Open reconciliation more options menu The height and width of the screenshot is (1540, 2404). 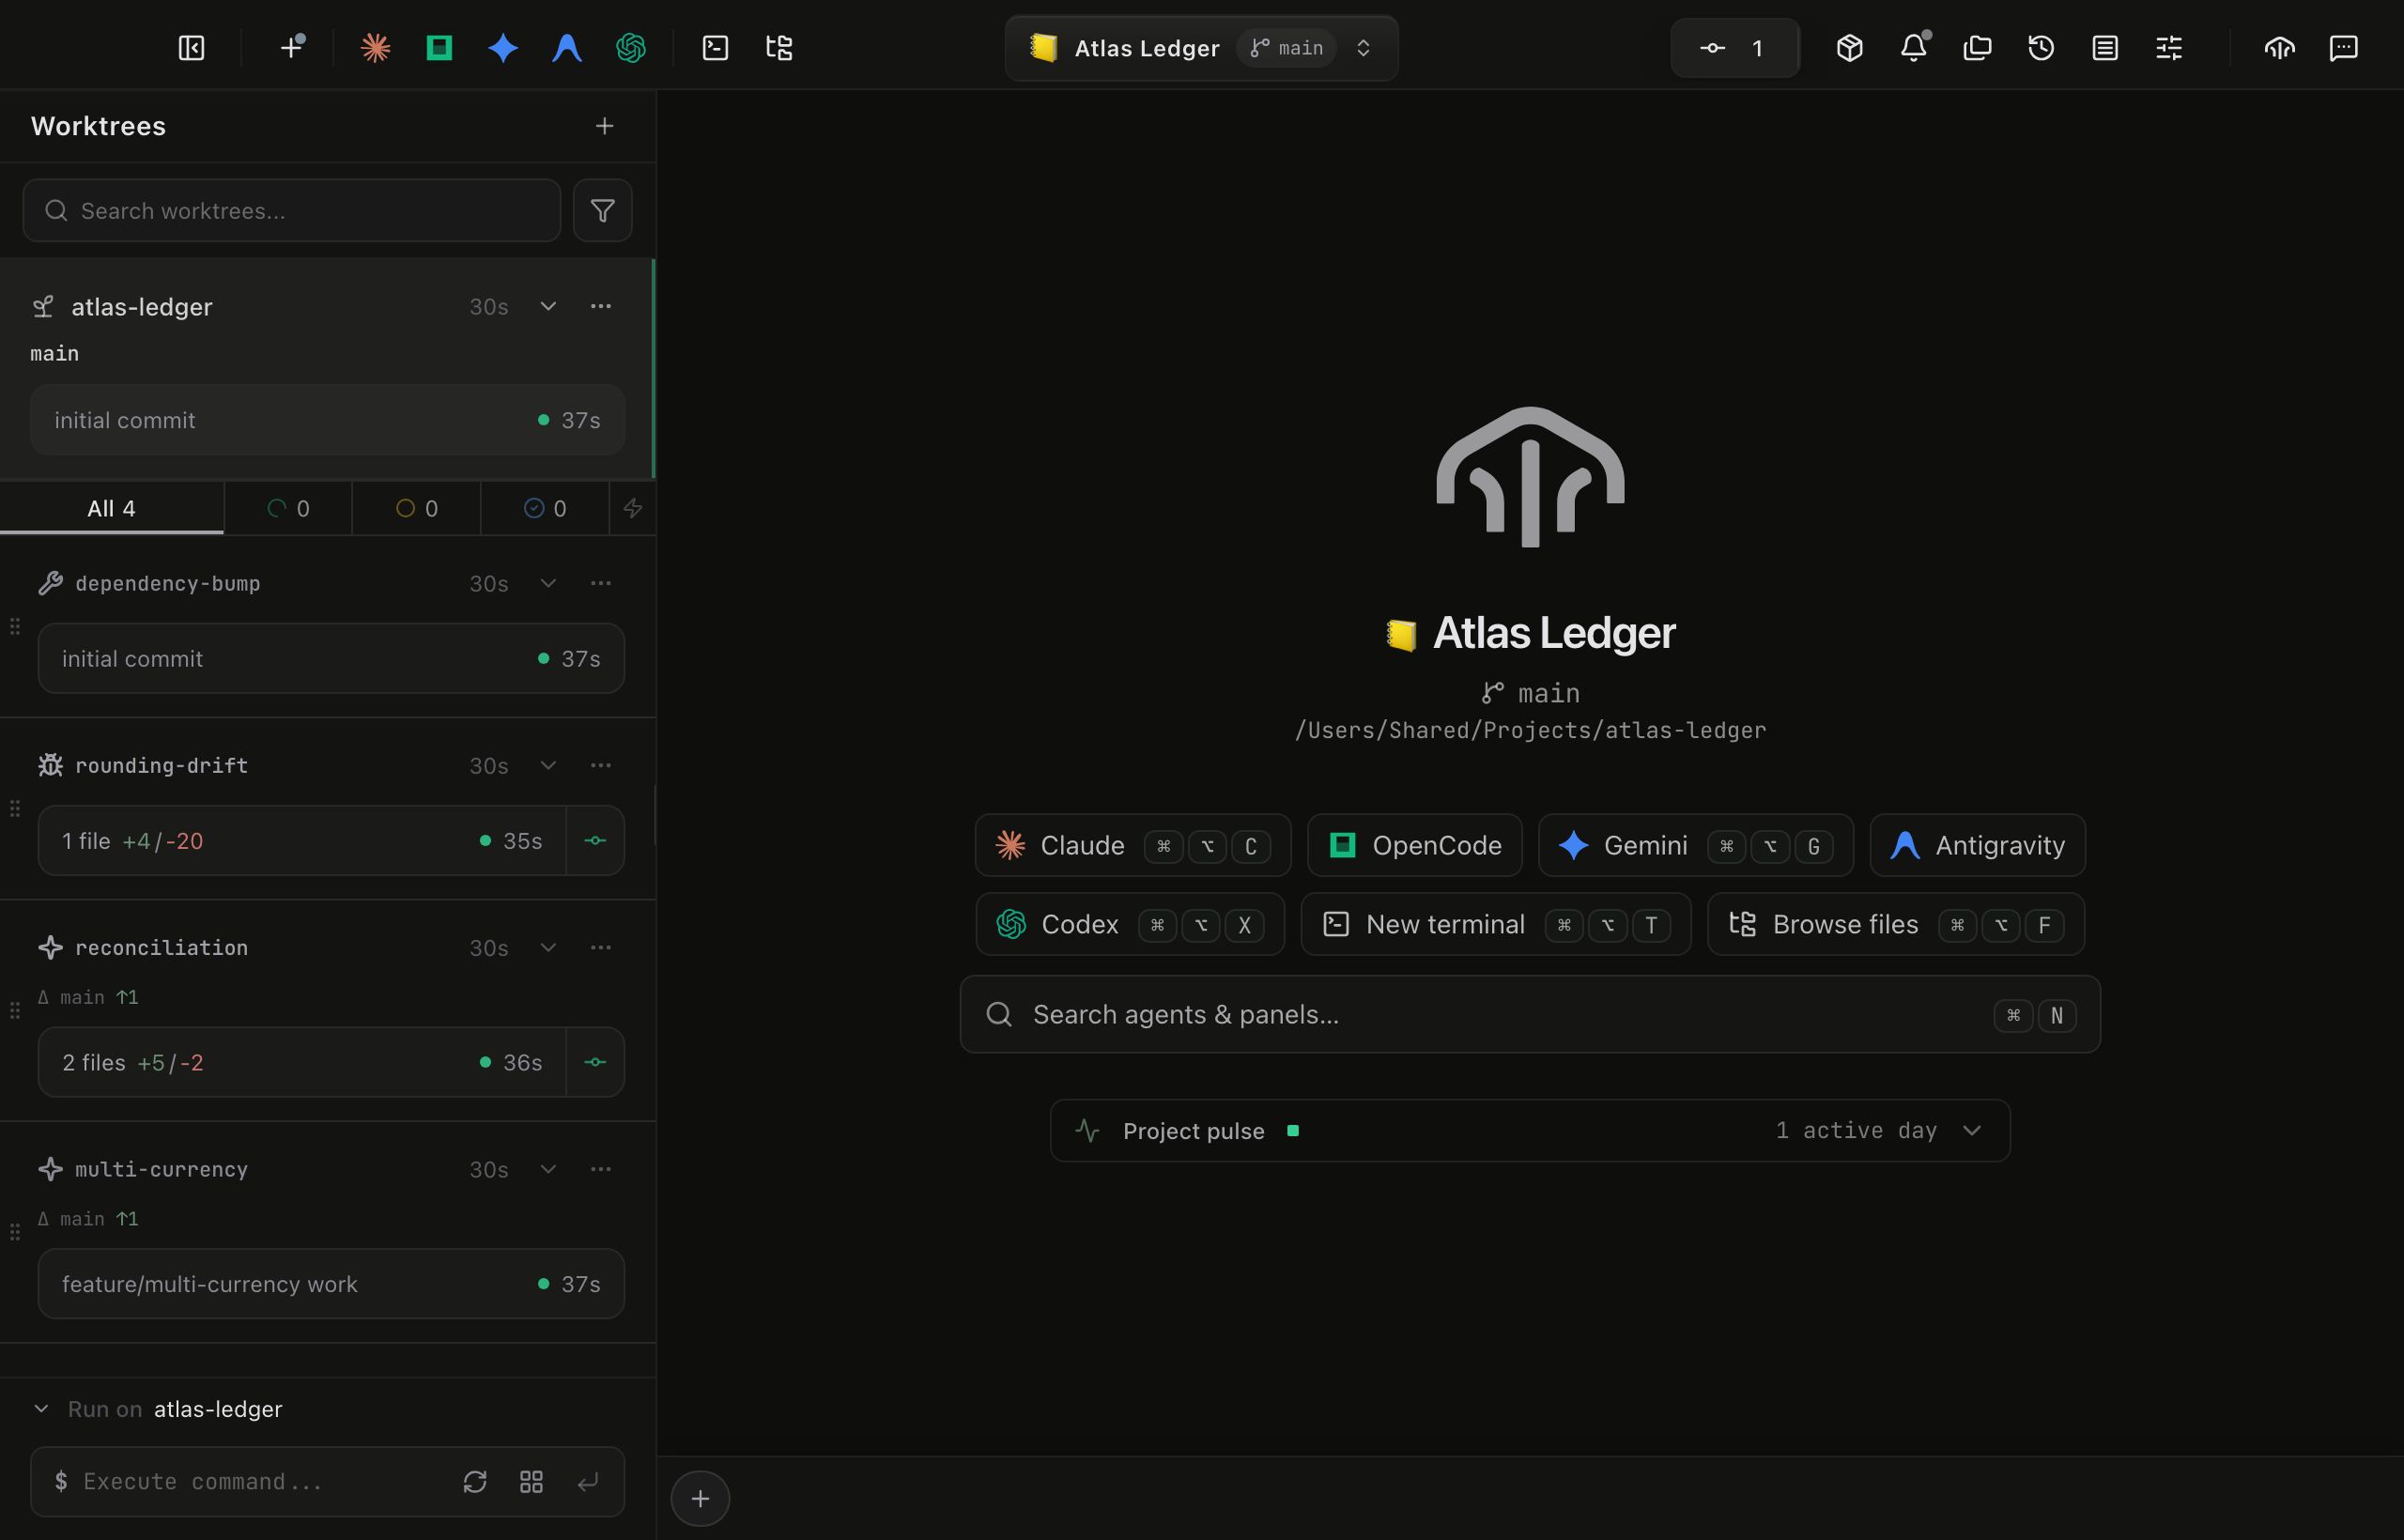tap(600, 947)
